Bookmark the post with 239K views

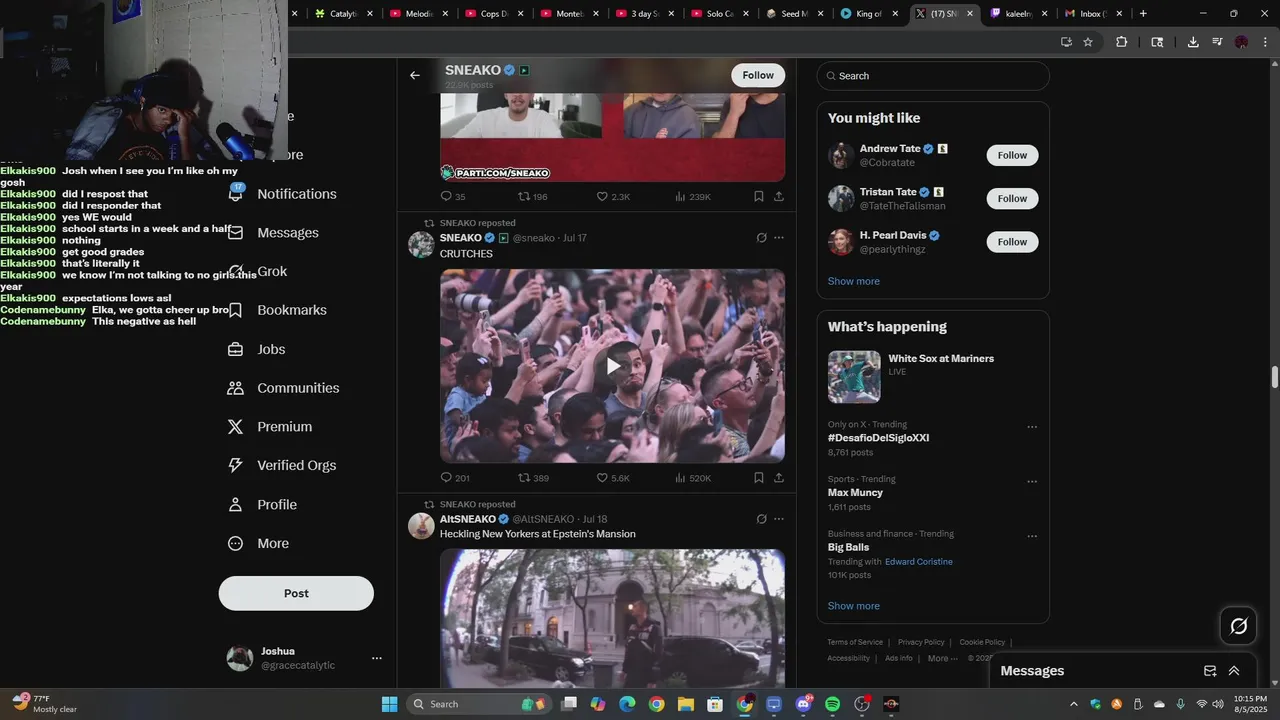759,197
